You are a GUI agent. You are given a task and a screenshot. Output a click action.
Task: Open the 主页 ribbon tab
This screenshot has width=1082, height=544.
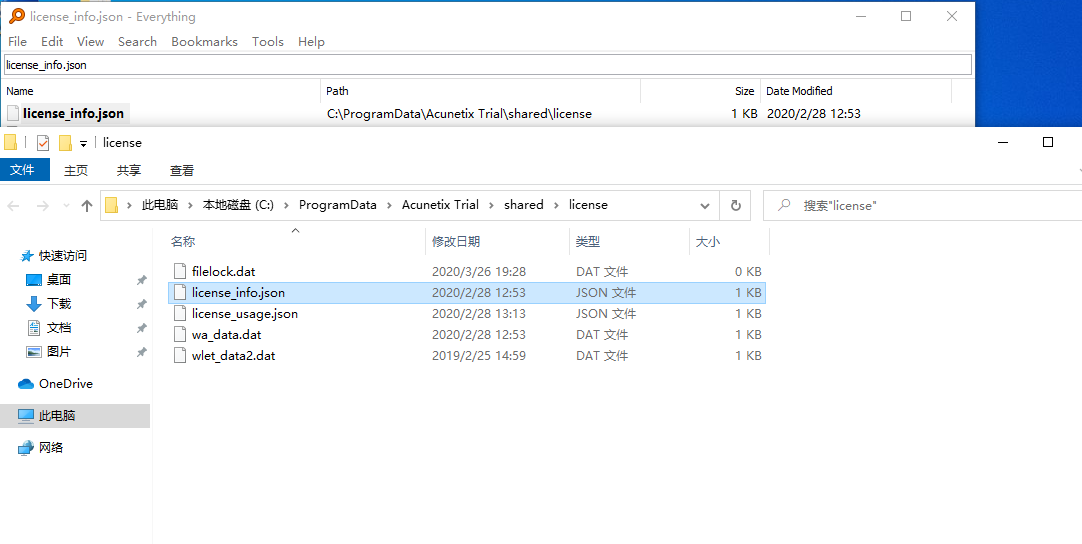[76, 171]
